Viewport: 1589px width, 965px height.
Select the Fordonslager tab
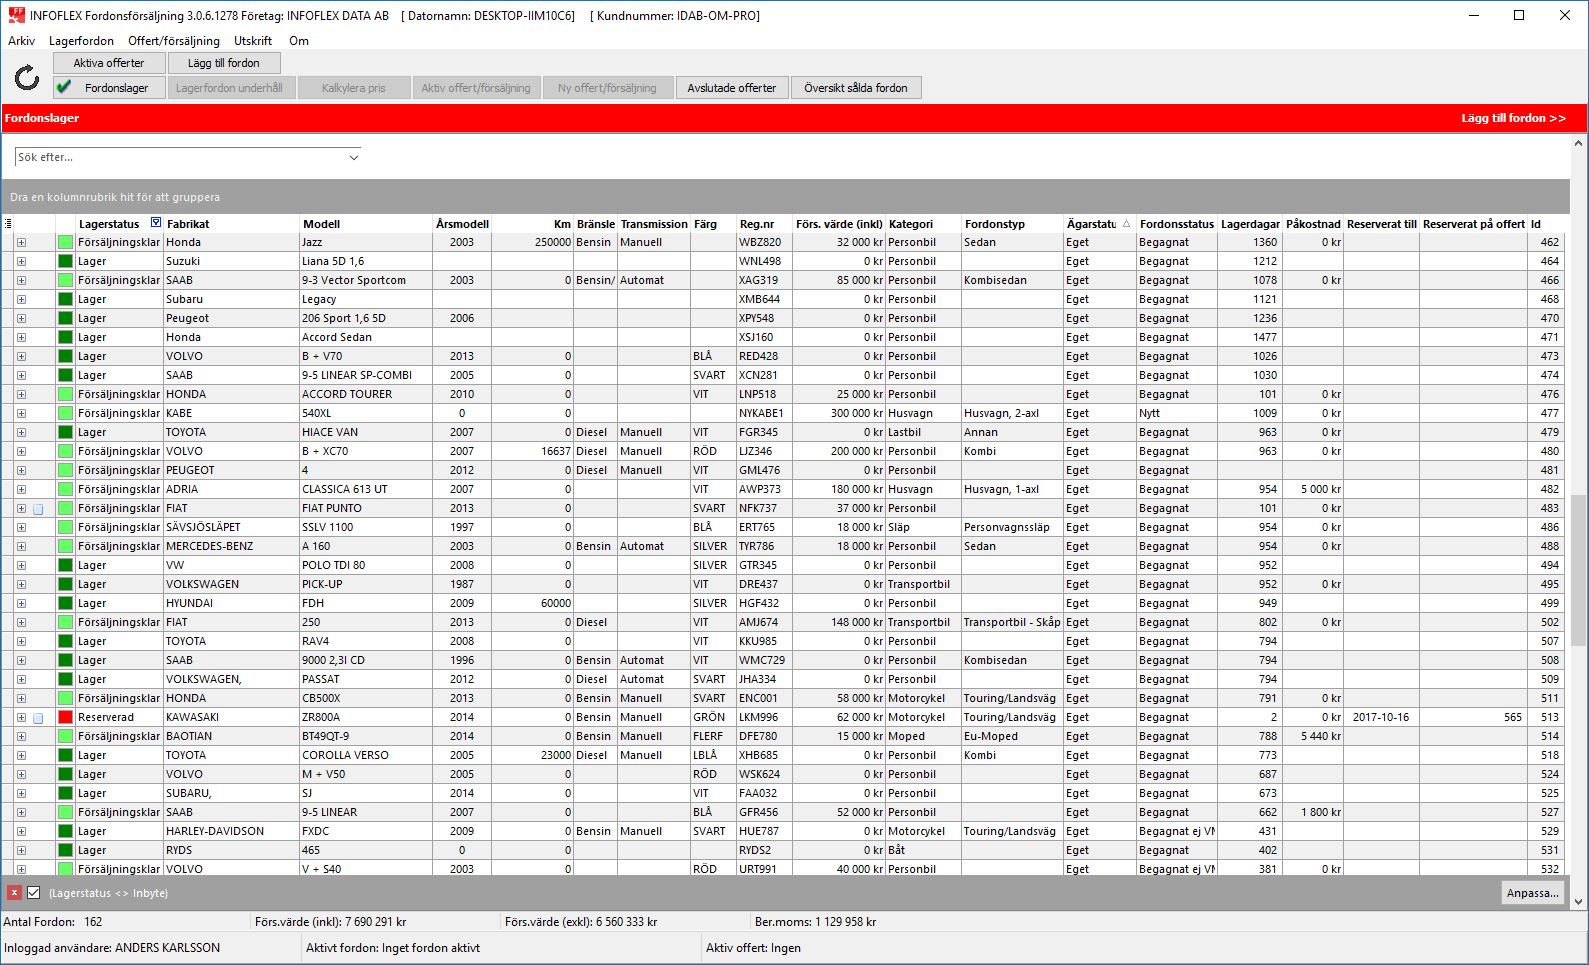[108, 88]
